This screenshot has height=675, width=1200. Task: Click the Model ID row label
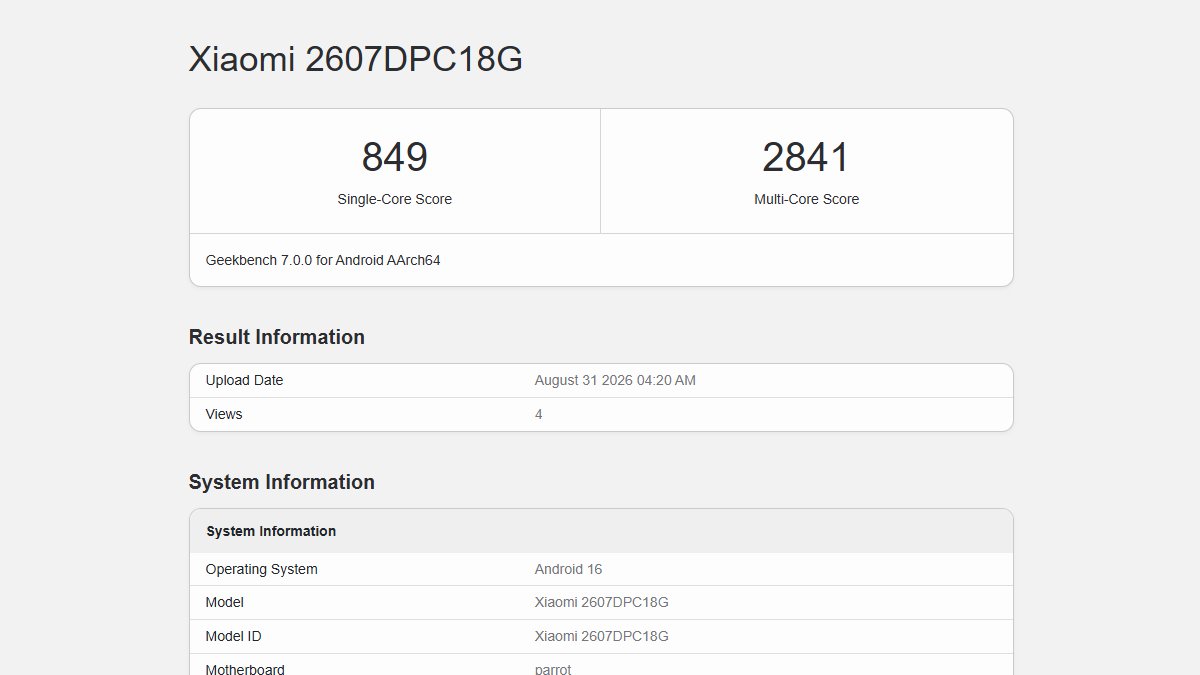click(234, 636)
